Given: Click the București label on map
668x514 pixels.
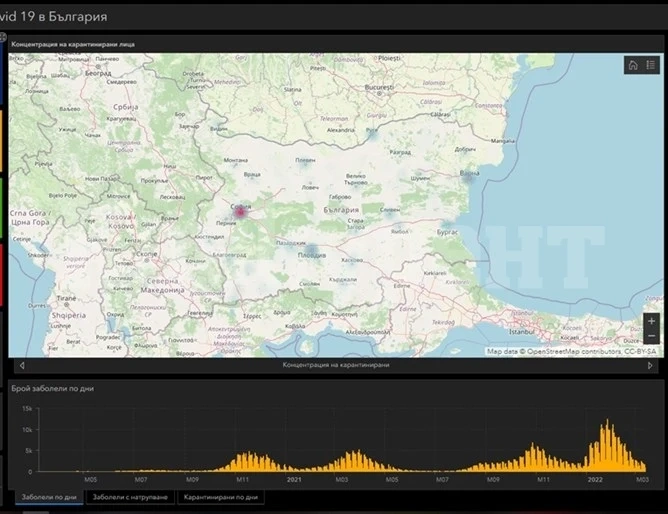Looking at the screenshot, I should click(379, 87).
